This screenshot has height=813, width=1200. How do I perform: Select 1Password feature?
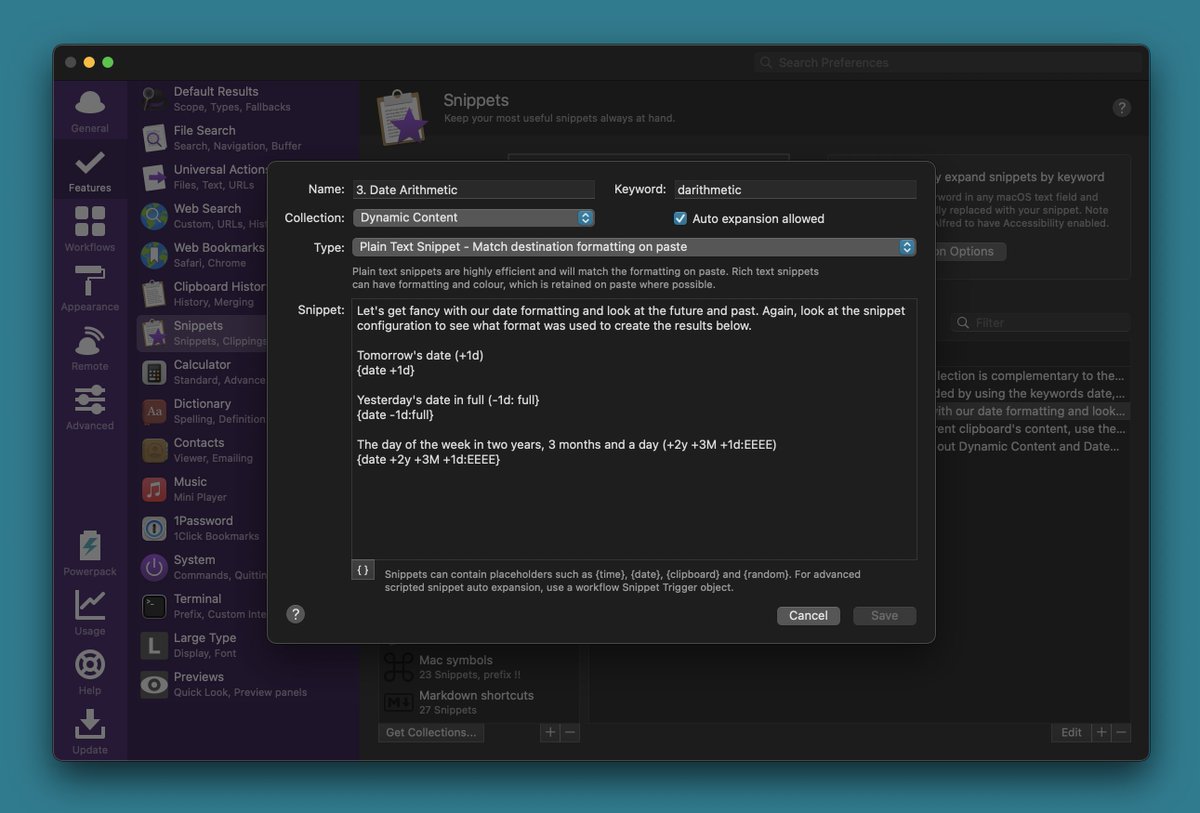click(204, 528)
